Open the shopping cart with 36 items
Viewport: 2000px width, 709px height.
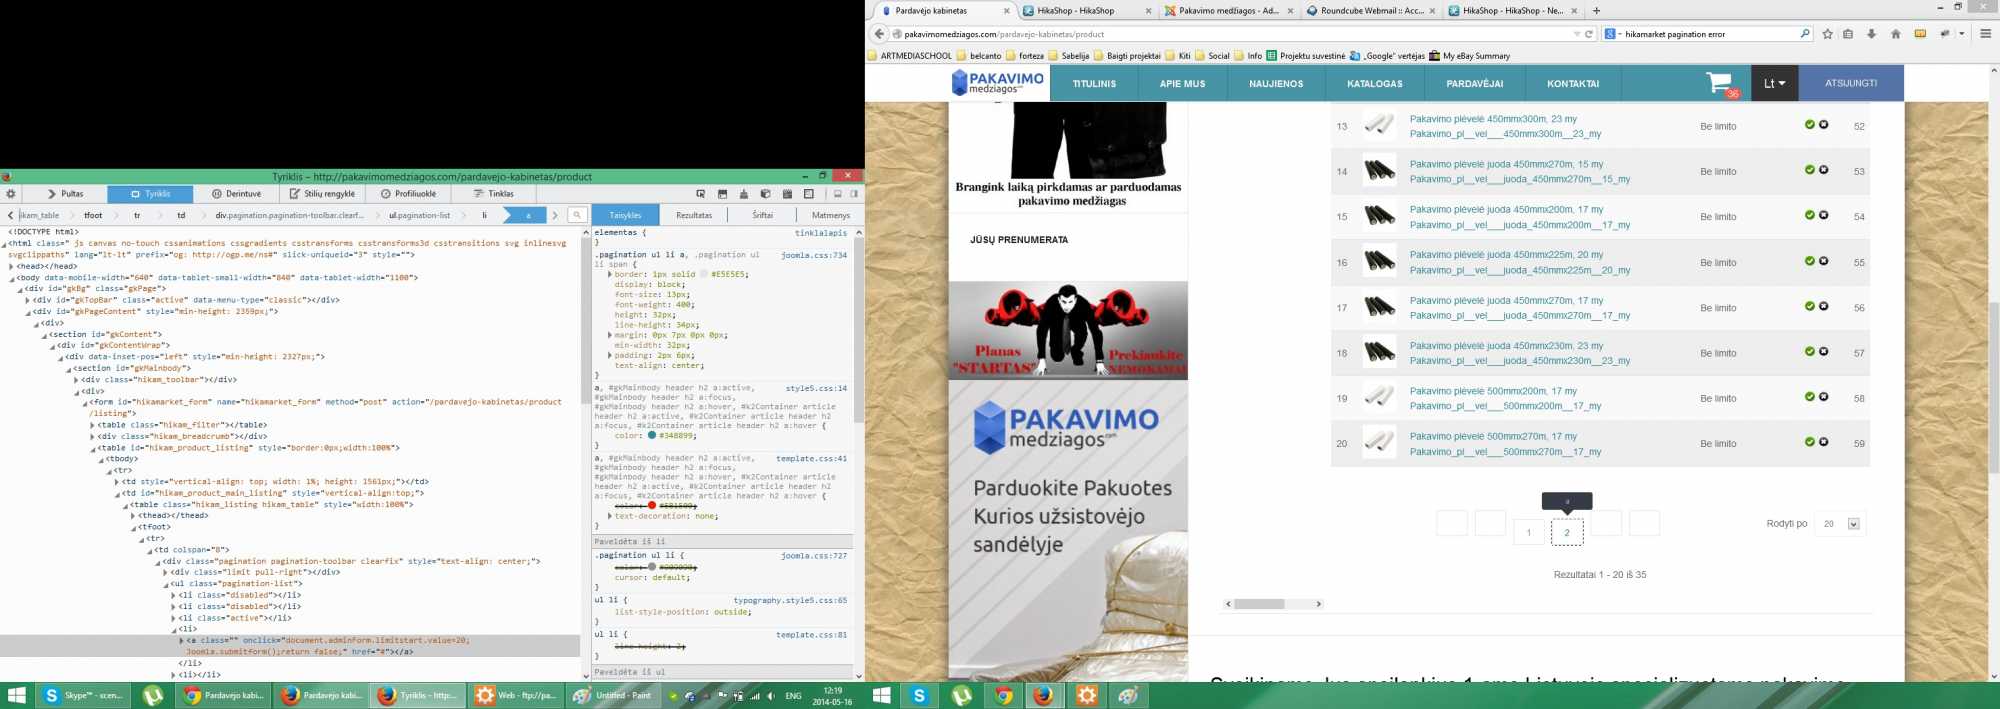tap(1722, 84)
